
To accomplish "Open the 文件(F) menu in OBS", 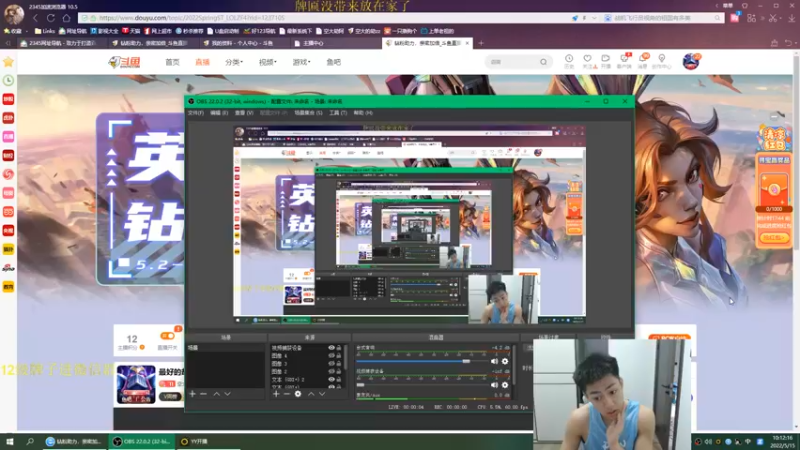I will pos(195,113).
